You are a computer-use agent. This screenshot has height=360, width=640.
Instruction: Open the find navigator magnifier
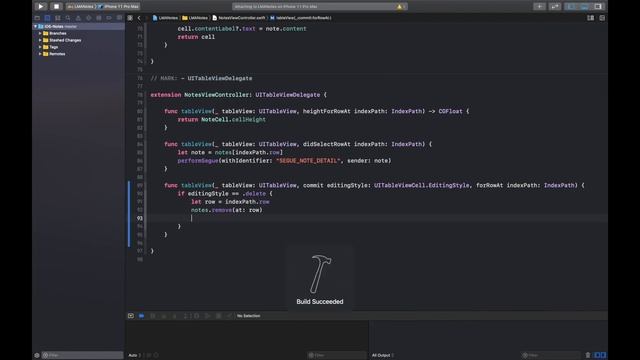click(68, 18)
